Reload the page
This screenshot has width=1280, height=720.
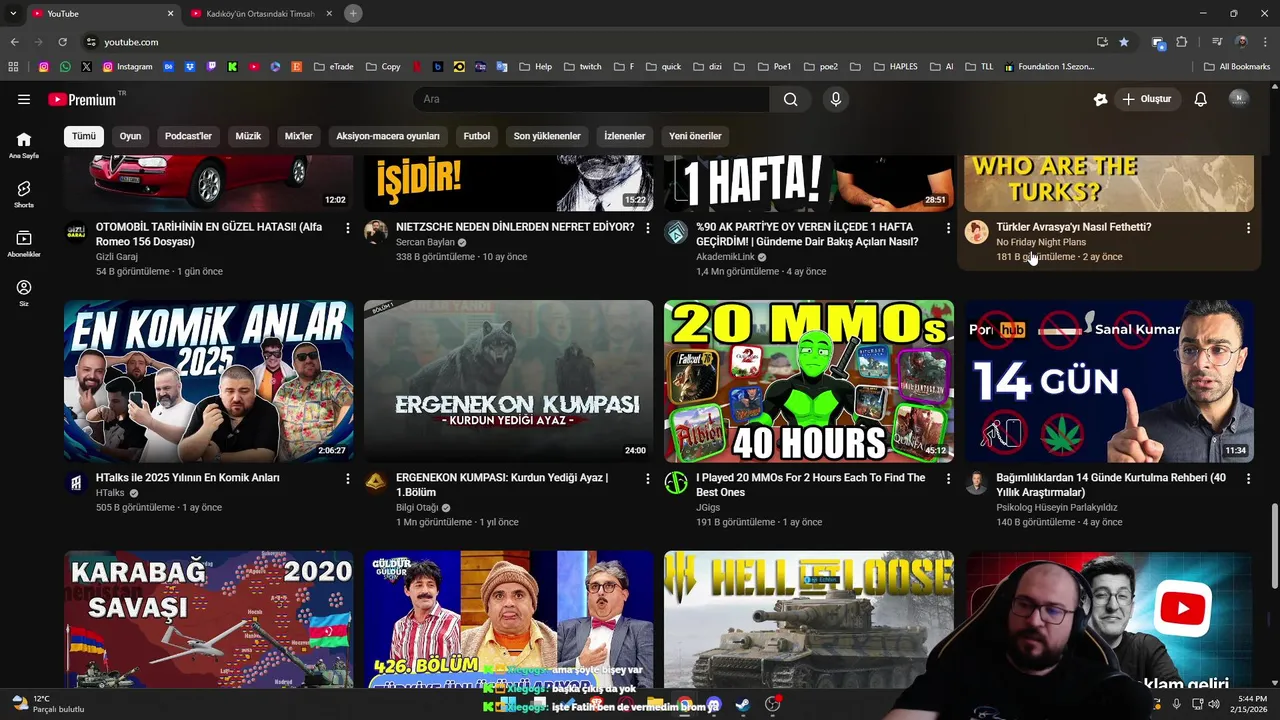(x=62, y=42)
